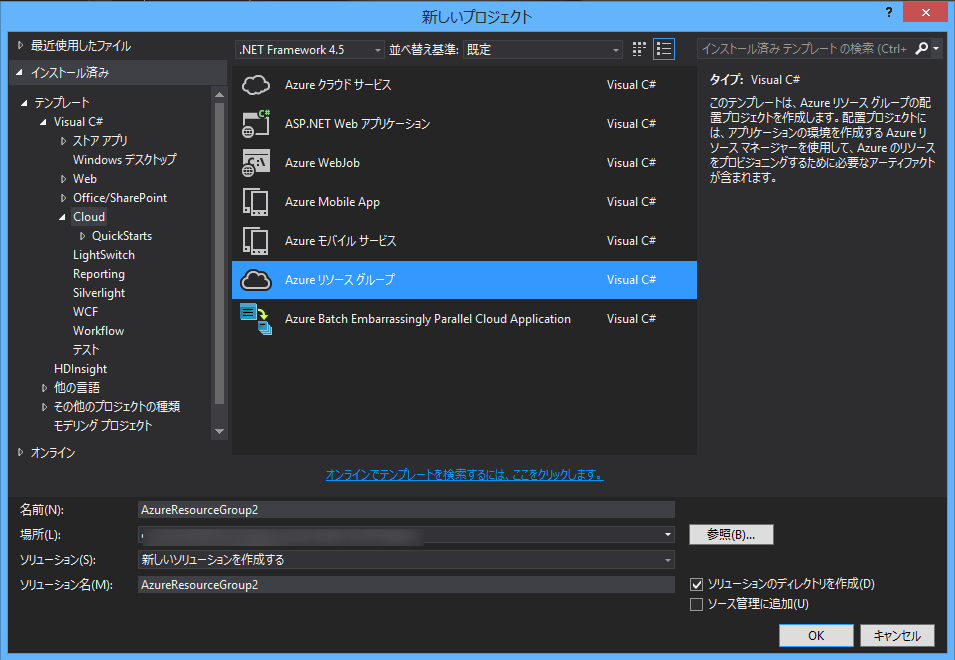Click the search magnifier icon
This screenshot has height=660, width=955.
click(922, 49)
